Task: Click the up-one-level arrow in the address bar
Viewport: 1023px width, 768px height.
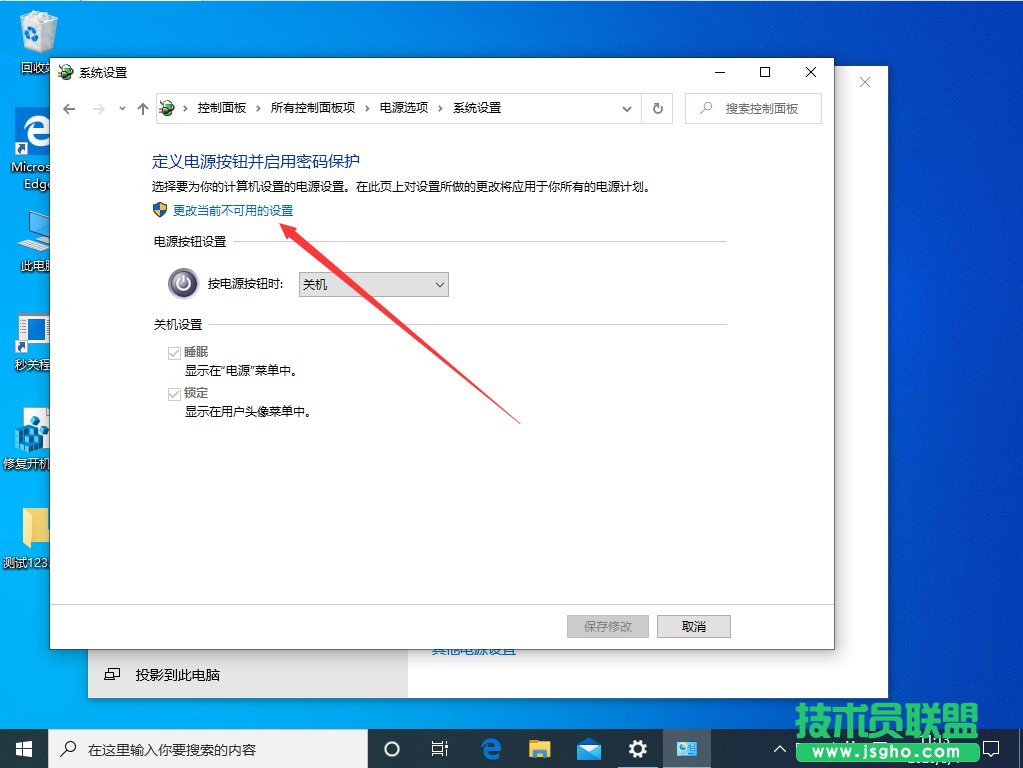Action: click(x=142, y=108)
